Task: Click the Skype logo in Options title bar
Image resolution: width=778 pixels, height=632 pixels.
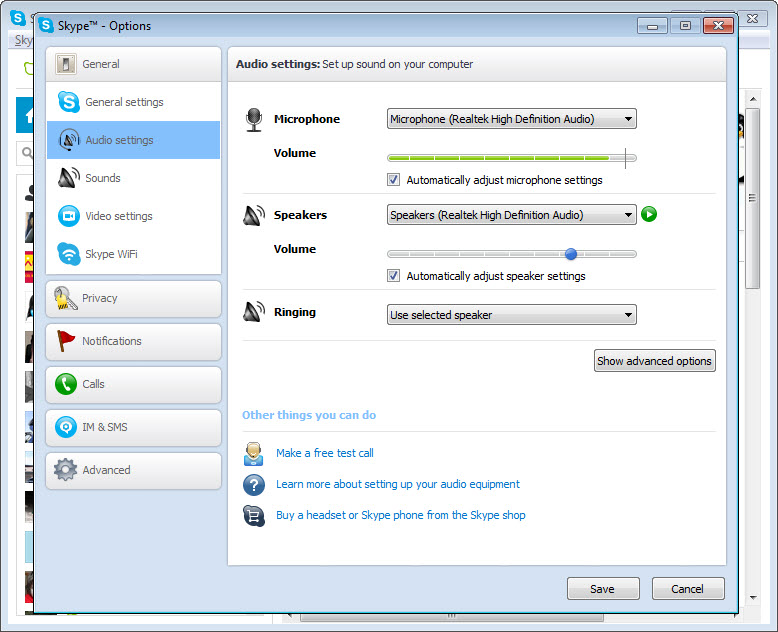Action: coord(46,25)
